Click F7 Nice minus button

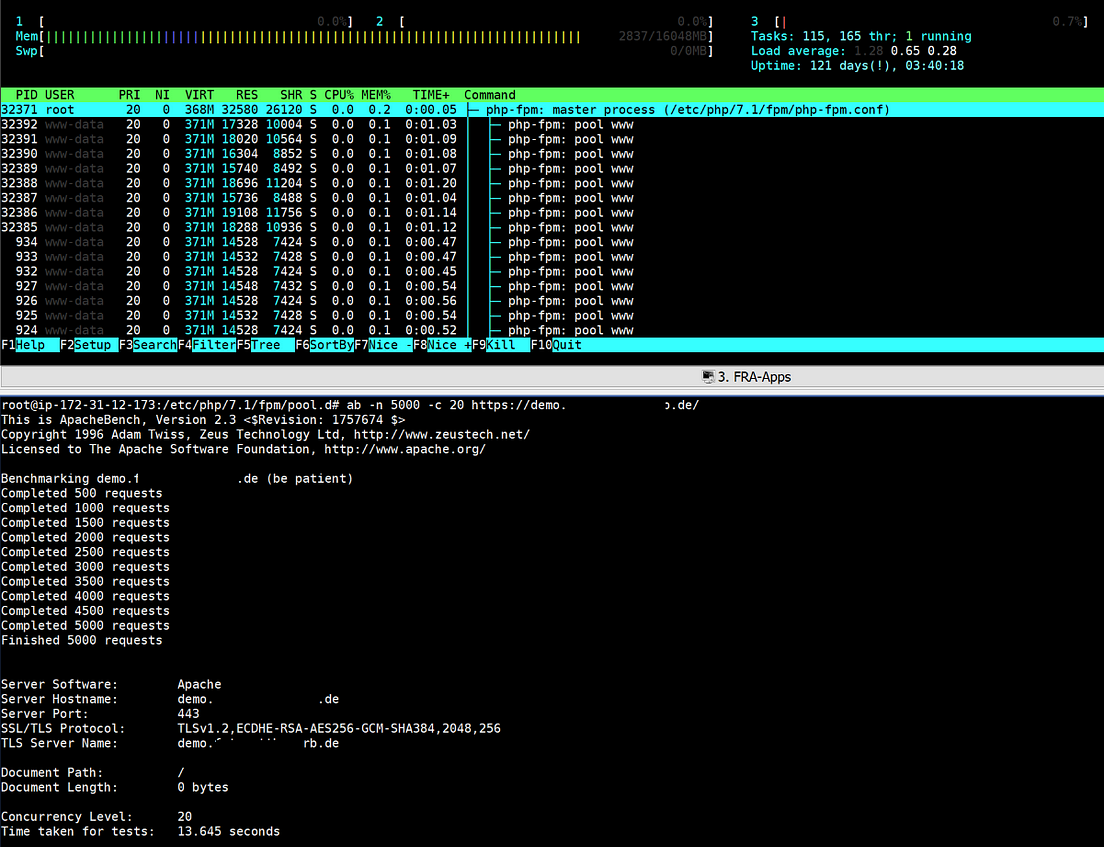tap(384, 345)
